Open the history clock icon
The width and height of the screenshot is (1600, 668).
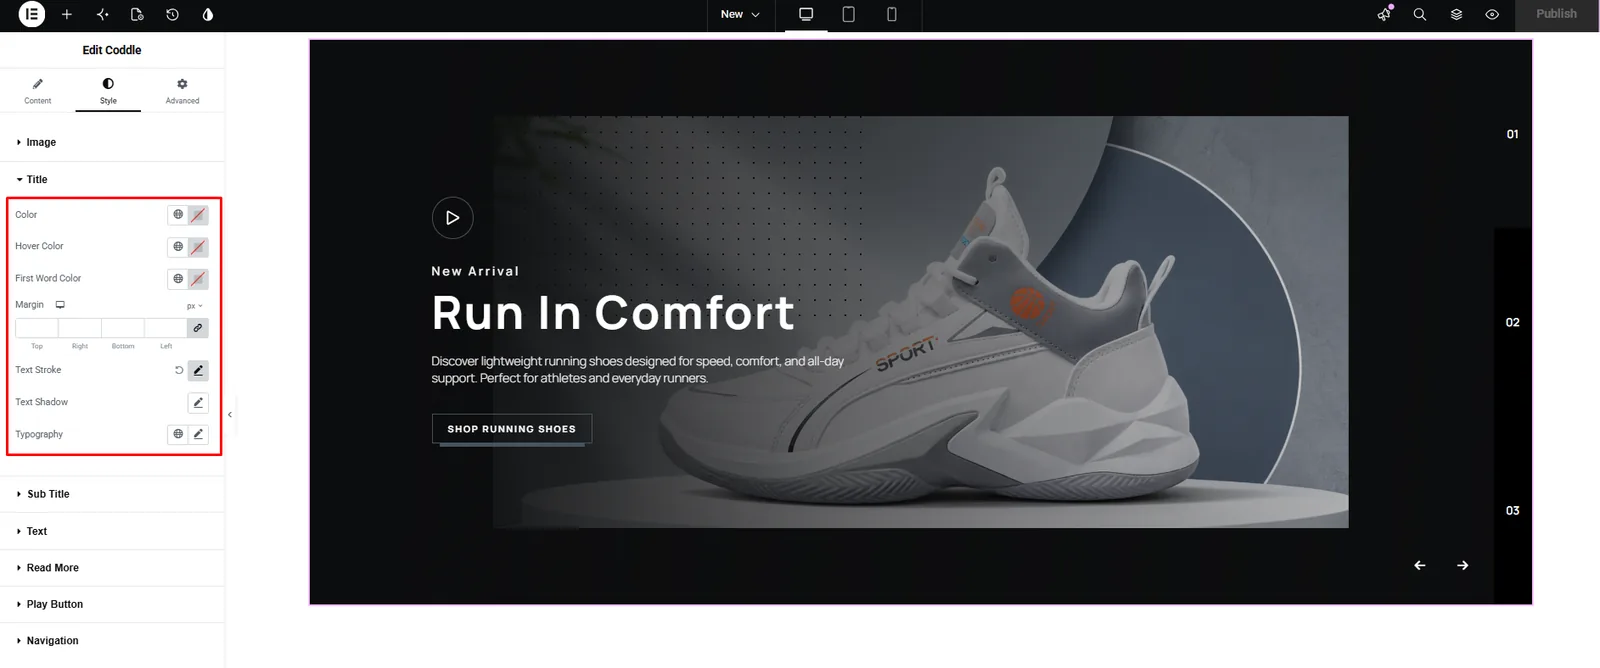click(x=172, y=14)
